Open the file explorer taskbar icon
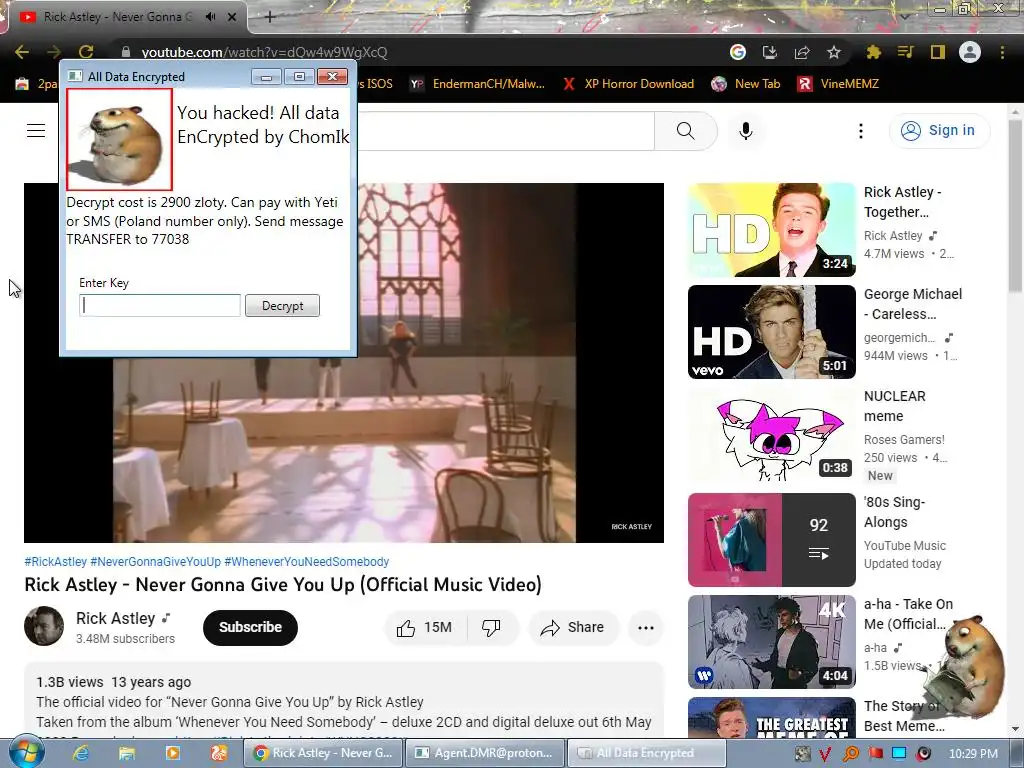The width and height of the screenshot is (1024, 768). [x=127, y=753]
